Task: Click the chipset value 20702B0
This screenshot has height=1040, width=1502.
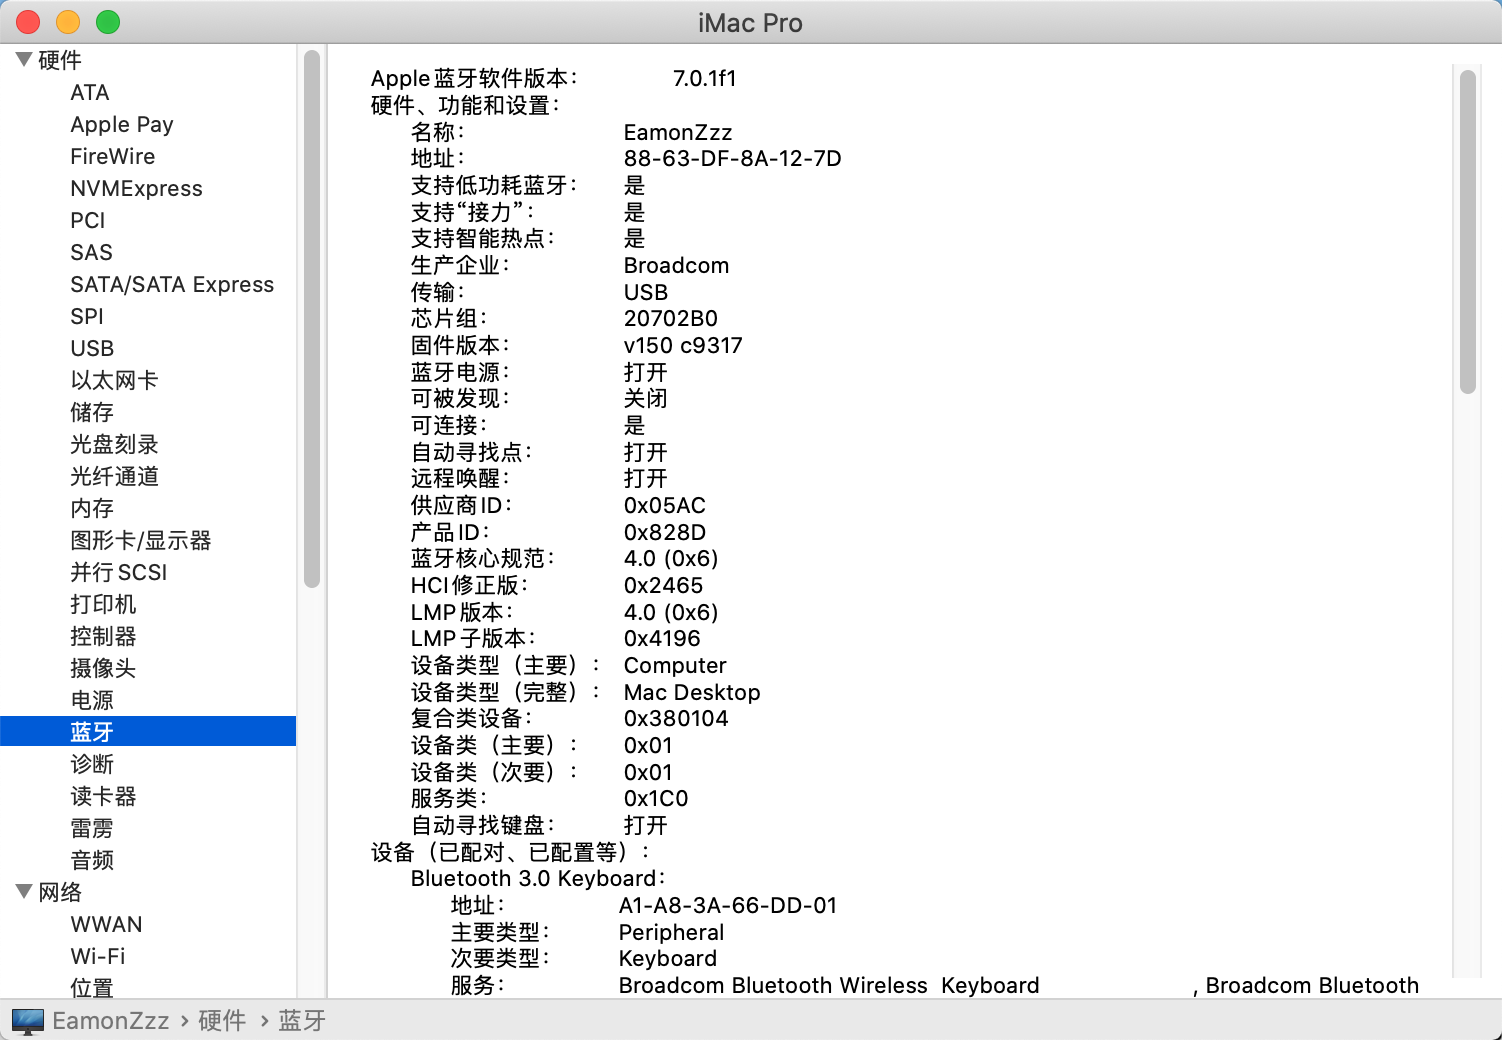Action: coord(671,318)
